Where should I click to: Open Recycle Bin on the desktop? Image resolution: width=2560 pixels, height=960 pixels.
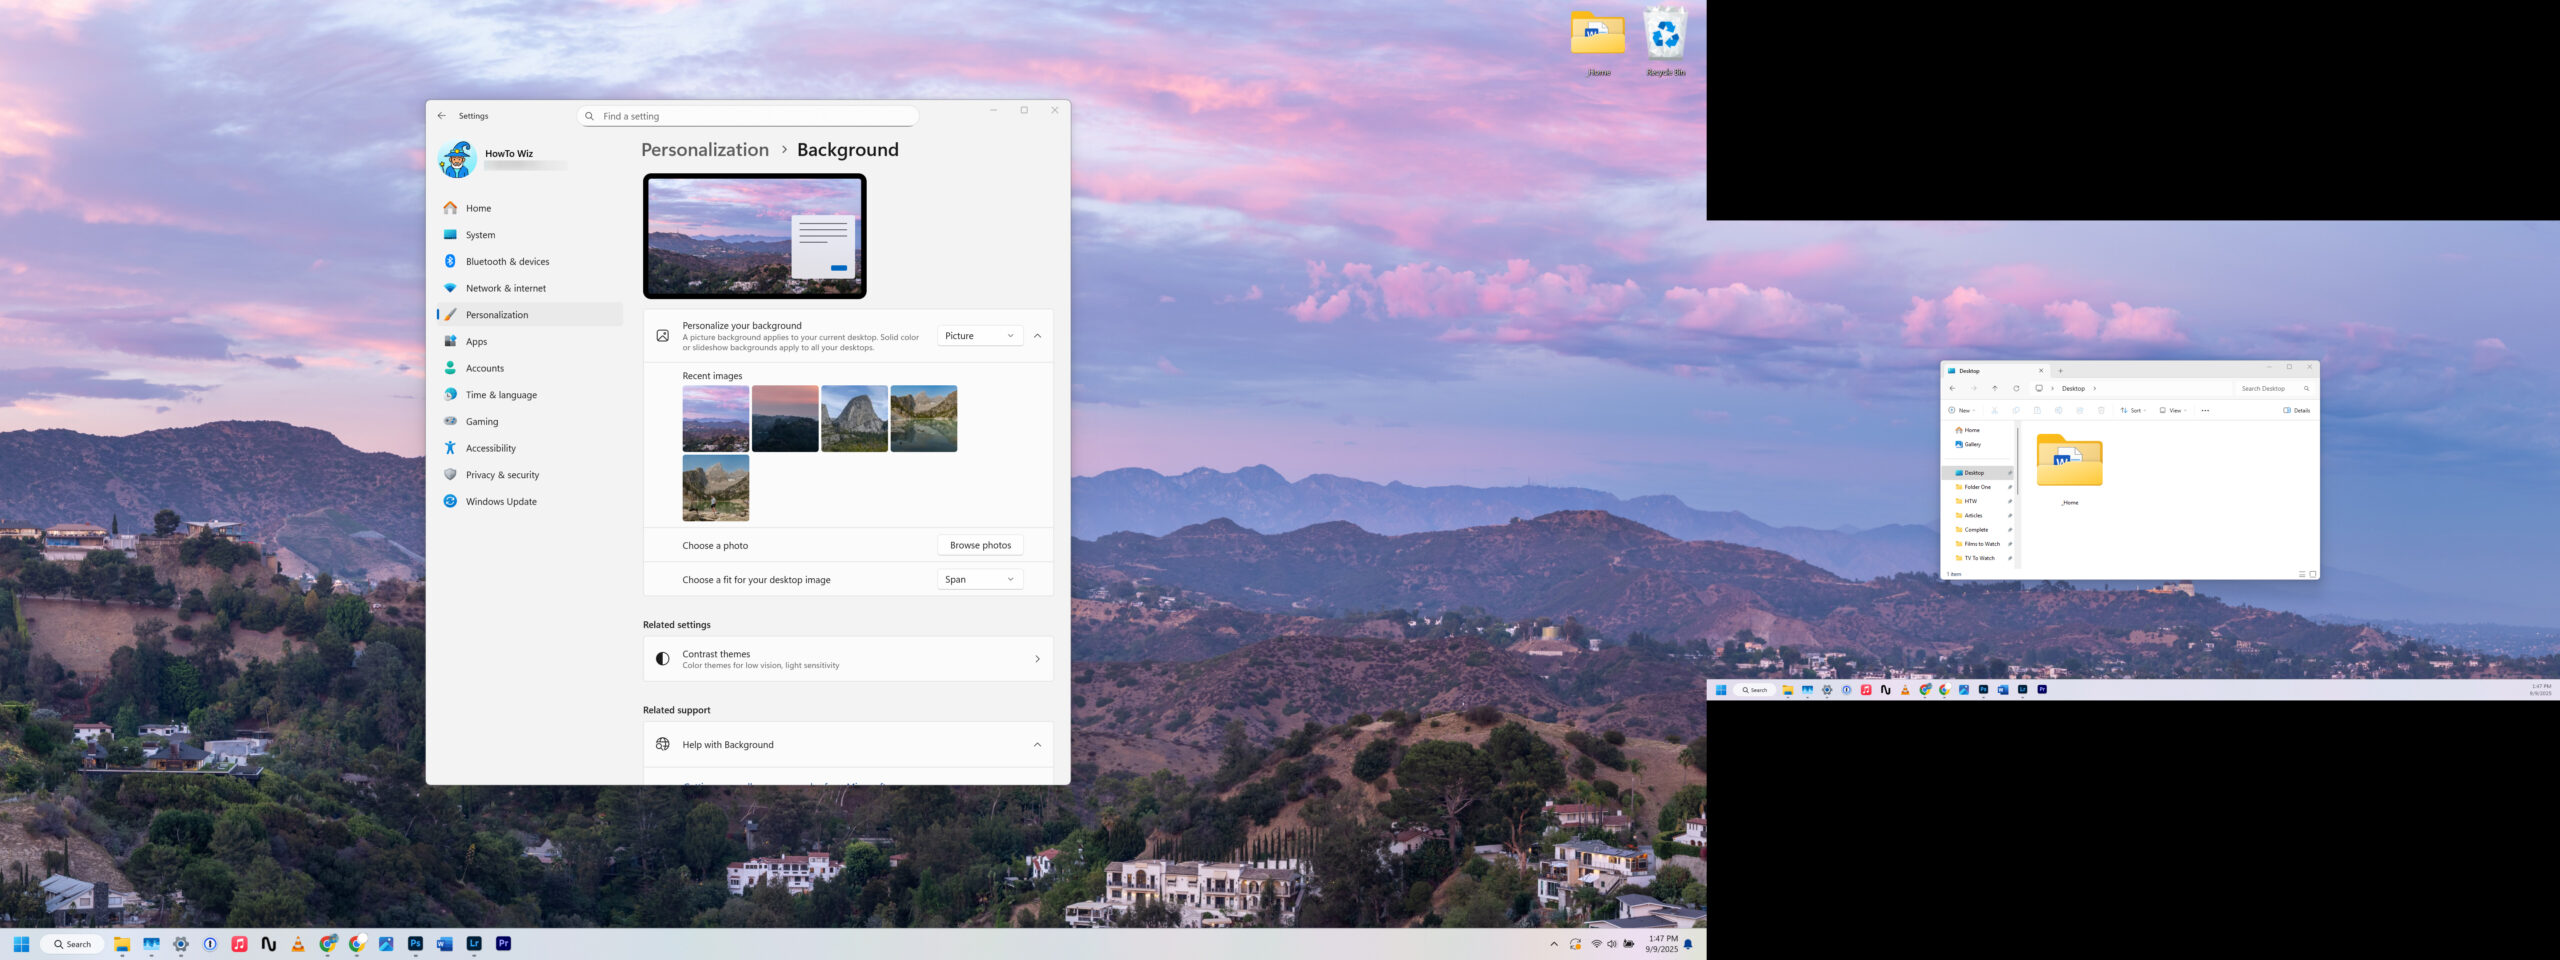point(1665,40)
